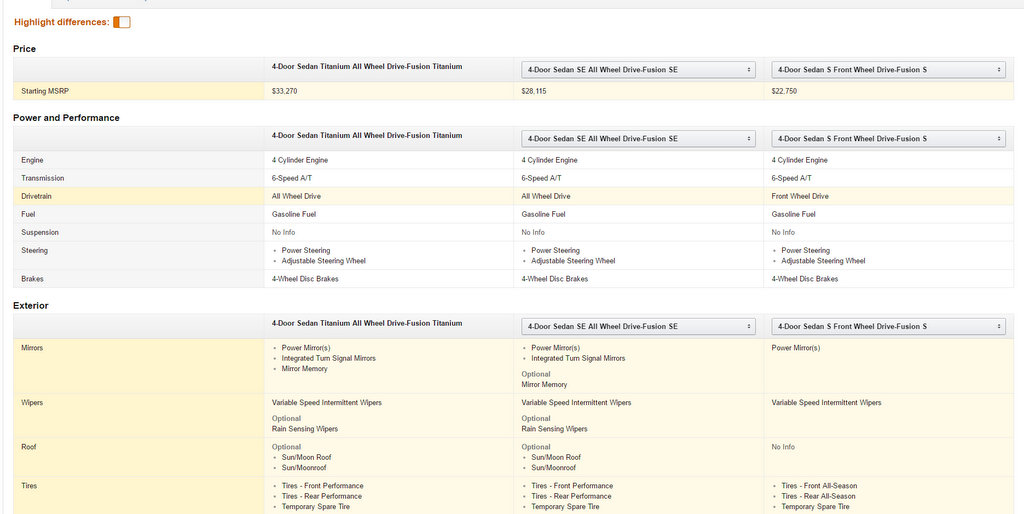This screenshot has width=1024, height=514.
Task: Click "Sun/Moonroof" in the Fusion SE column
Action: 554,468
